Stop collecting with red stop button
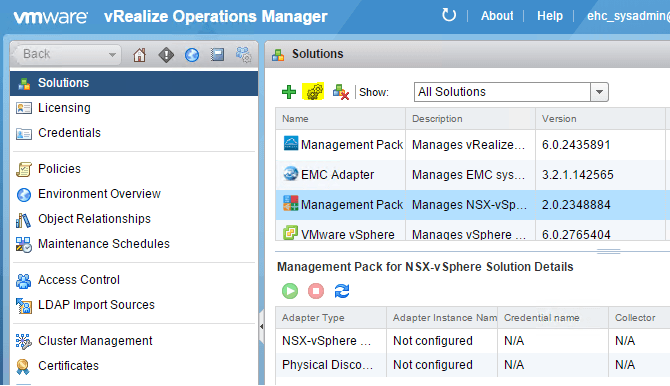Image resolution: width=670 pixels, height=386 pixels. point(316,291)
